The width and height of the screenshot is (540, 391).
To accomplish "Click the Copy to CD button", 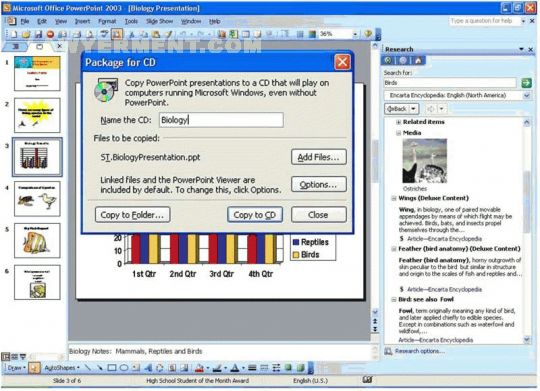I will tap(255, 215).
